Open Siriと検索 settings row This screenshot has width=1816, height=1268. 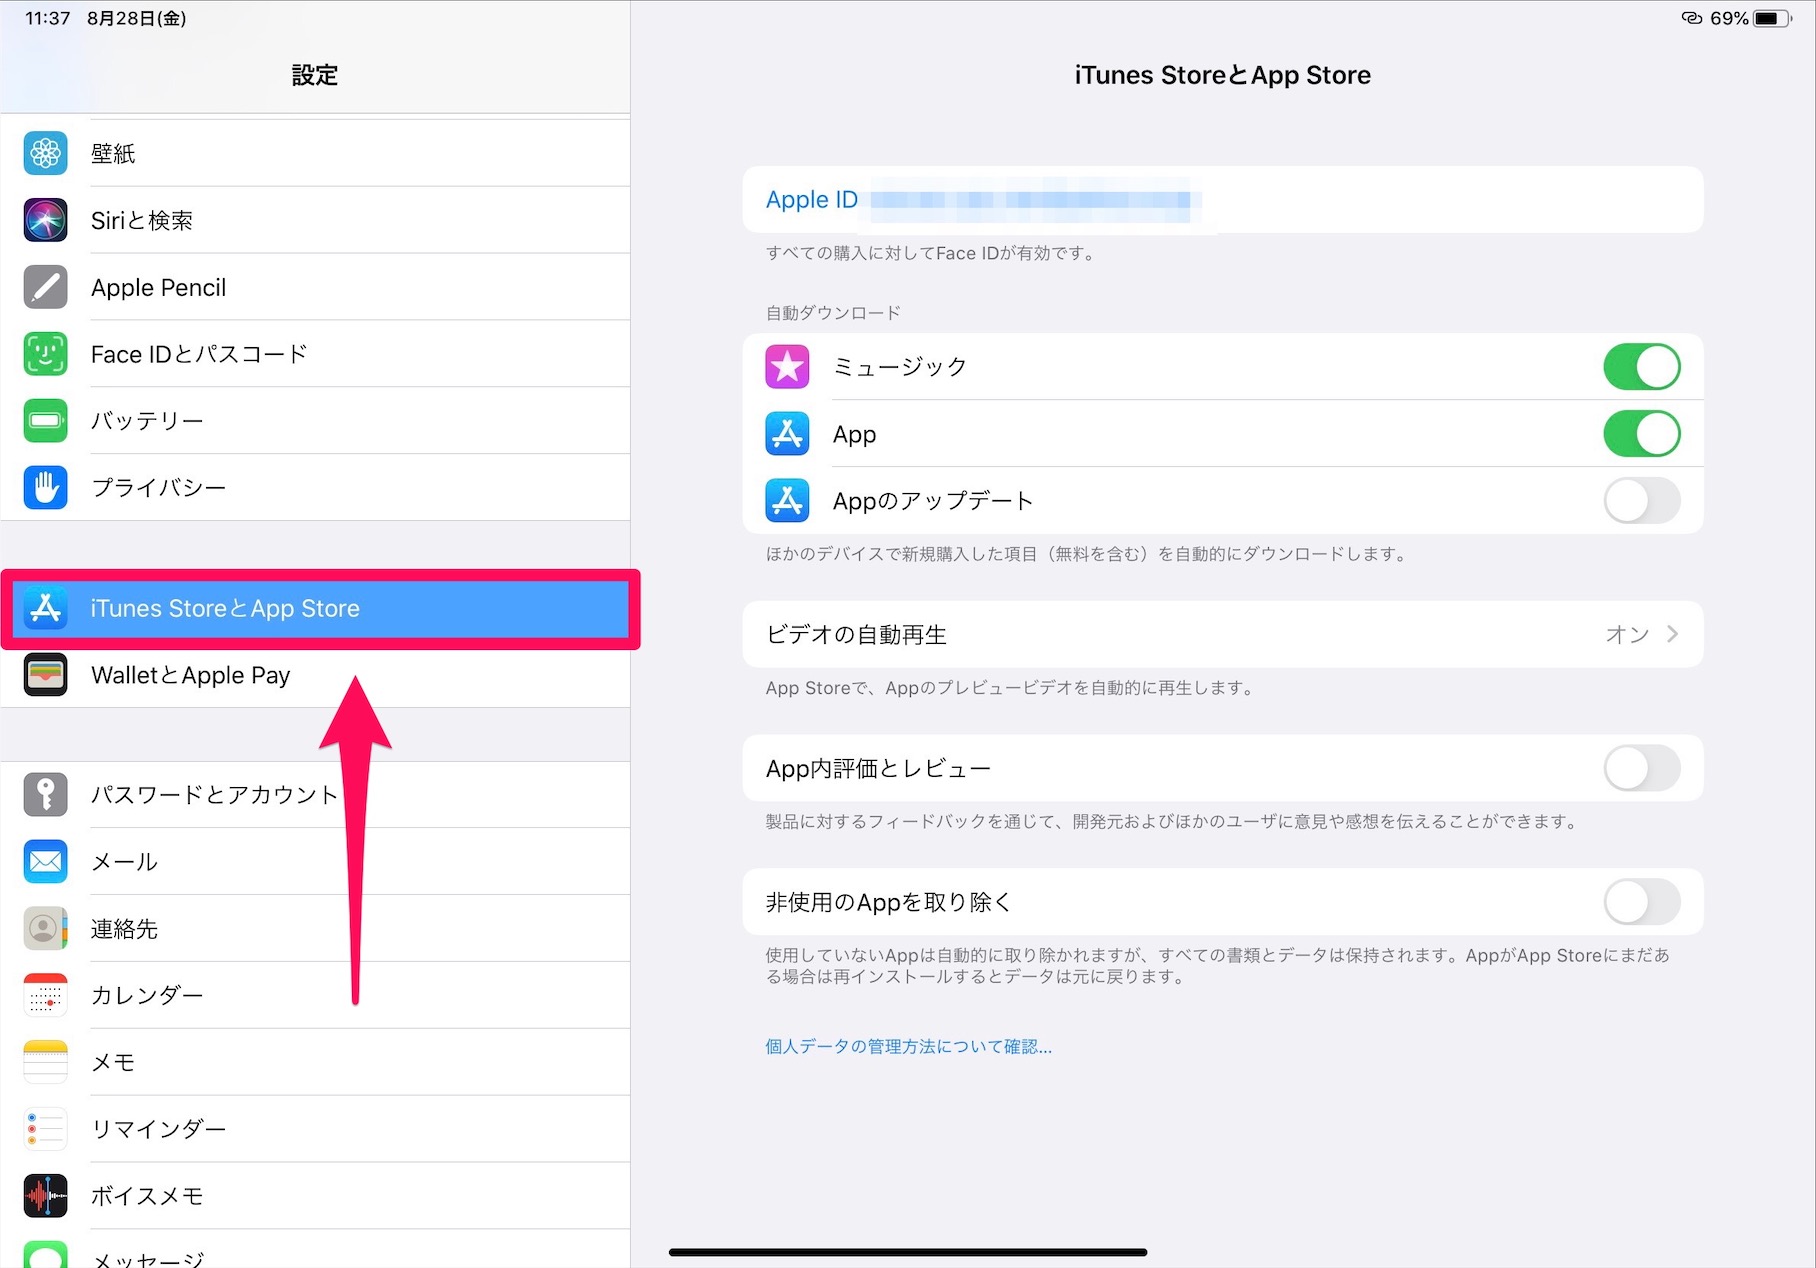click(315, 220)
